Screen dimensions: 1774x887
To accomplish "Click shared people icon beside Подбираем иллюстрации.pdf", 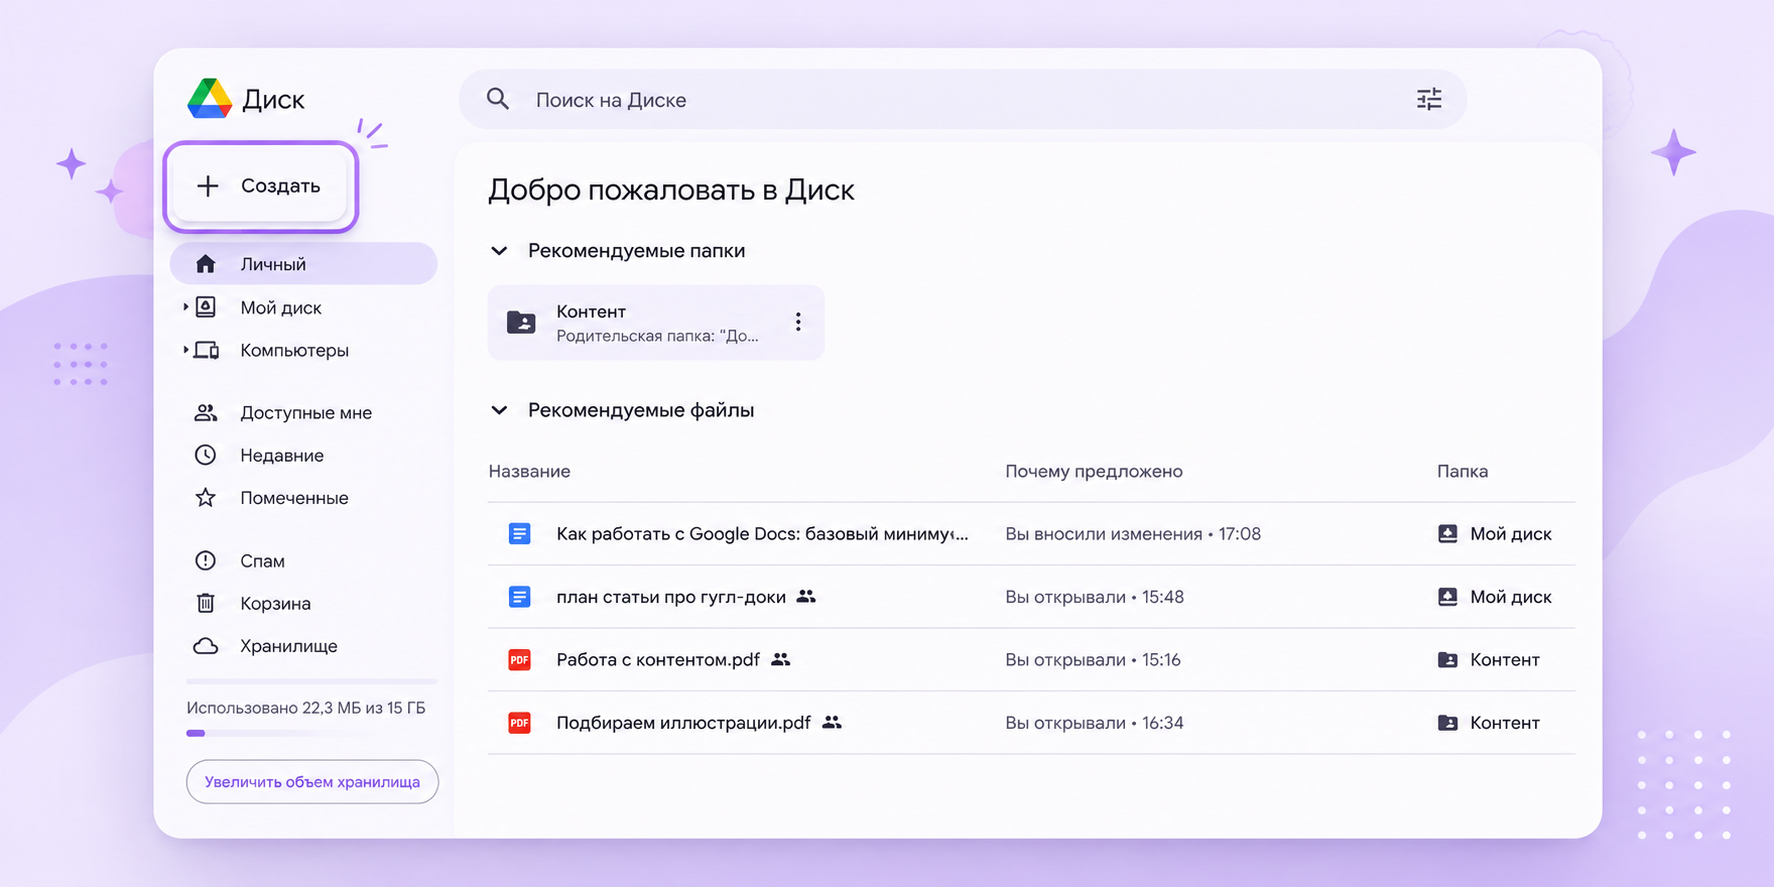I will click(832, 722).
